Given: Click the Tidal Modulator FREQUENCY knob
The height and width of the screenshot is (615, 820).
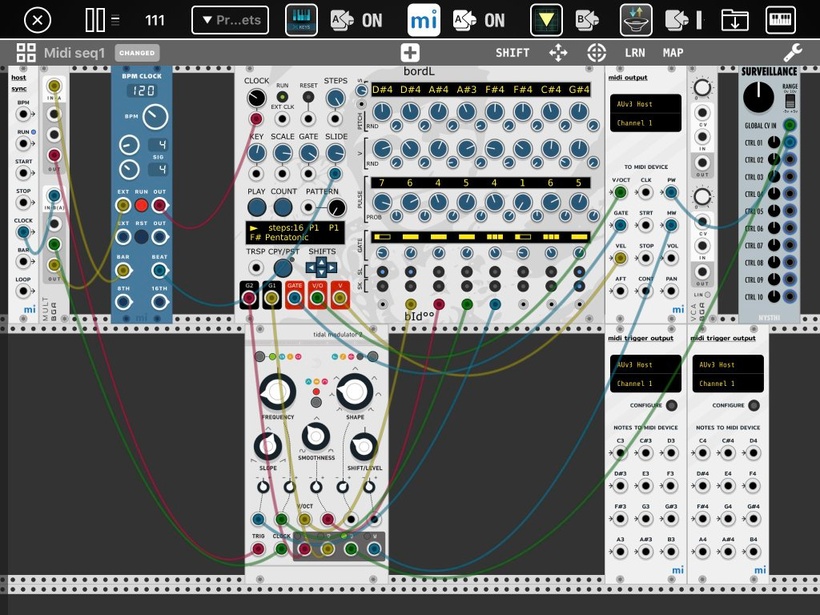Looking at the screenshot, I should click(x=278, y=392).
